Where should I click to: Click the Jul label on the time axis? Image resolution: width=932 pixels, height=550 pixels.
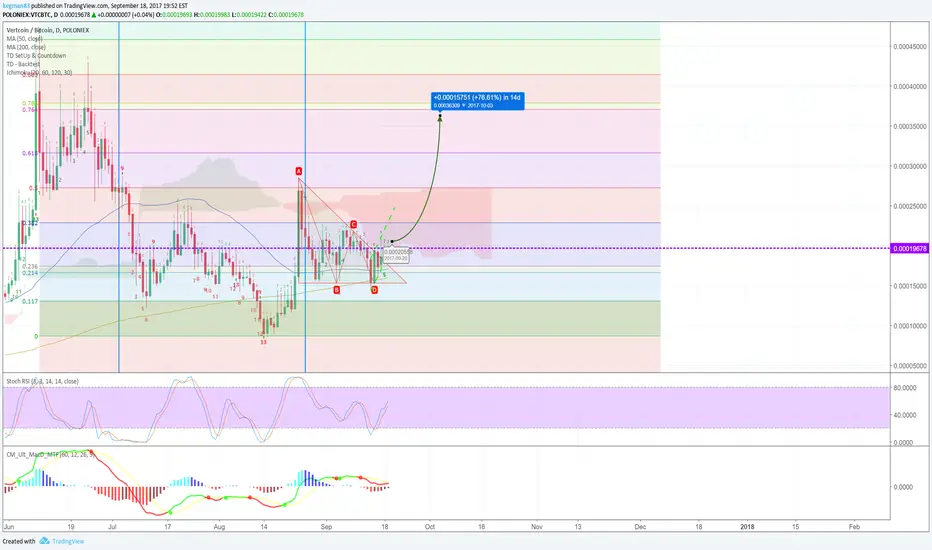pyautogui.click(x=113, y=527)
